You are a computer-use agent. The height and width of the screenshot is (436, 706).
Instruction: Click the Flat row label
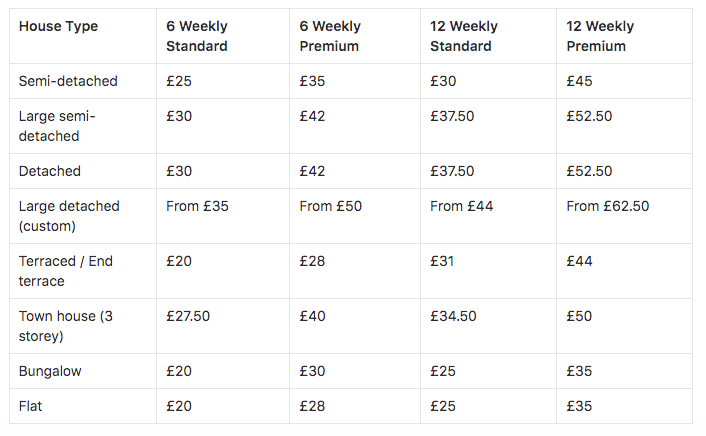point(32,406)
